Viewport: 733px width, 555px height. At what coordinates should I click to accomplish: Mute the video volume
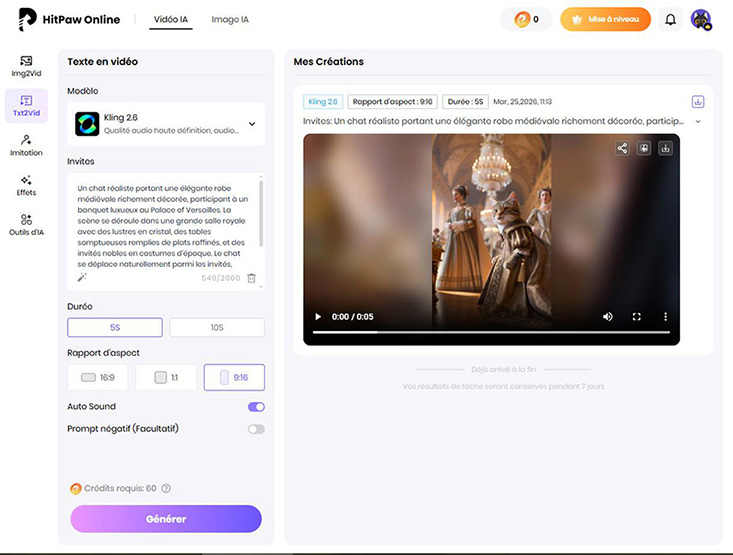click(x=607, y=317)
